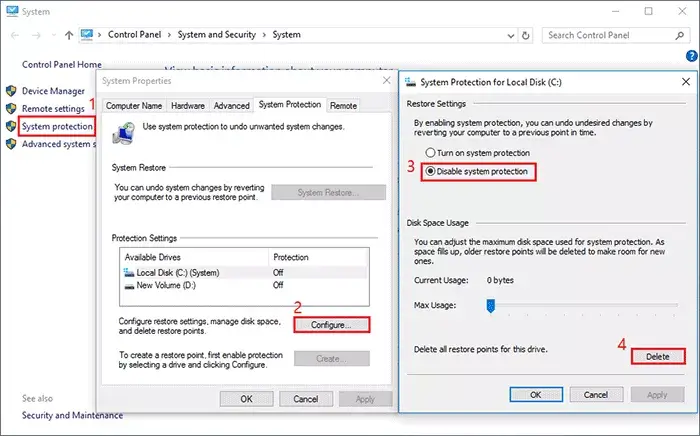The height and width of the screenshot is (436, 700).
Task: Select System Protection tab
Action: [290, 104]
